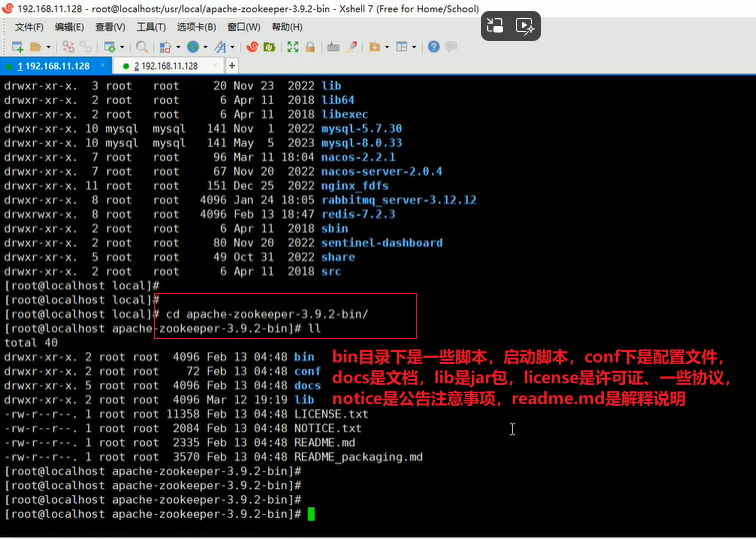Click 'sentinel-dashboard' directory name
The height and width of the screenshot is (539, 756).
[x=382, y=243]
